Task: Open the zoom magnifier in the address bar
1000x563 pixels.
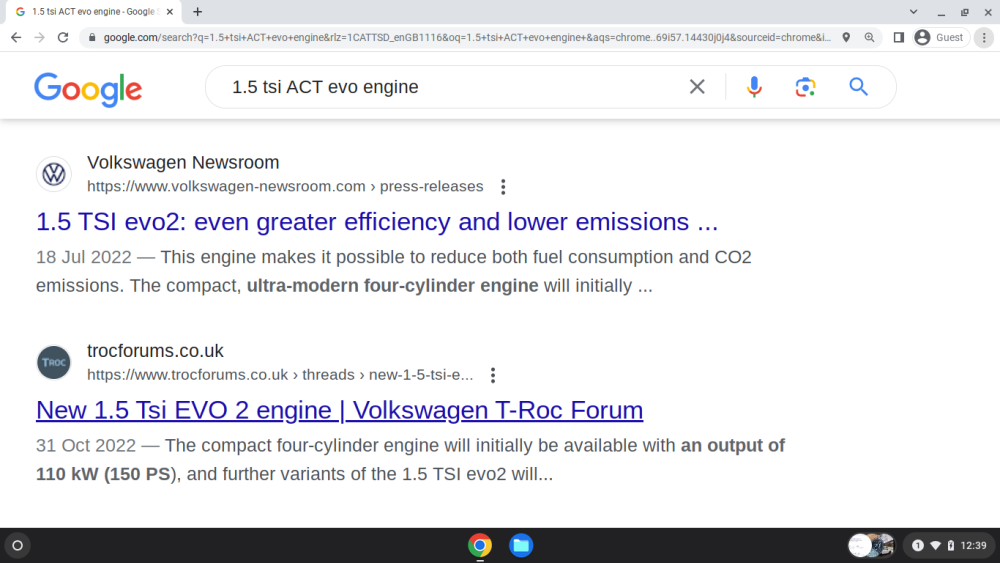Action: click(869, 38)
